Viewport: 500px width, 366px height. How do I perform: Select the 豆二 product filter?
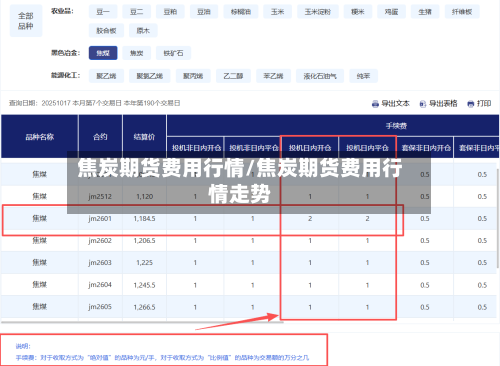pyautogui.click(x=136, y=12)
